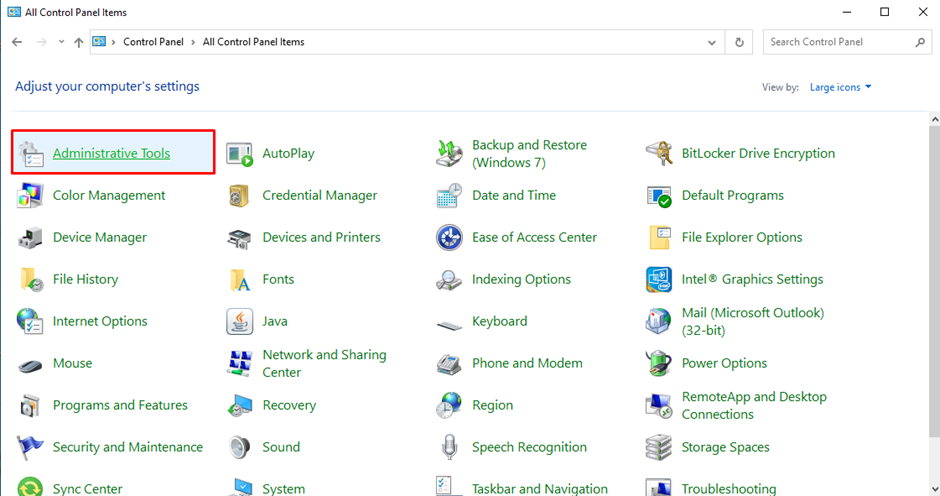Open the System link

click(284, 489)
